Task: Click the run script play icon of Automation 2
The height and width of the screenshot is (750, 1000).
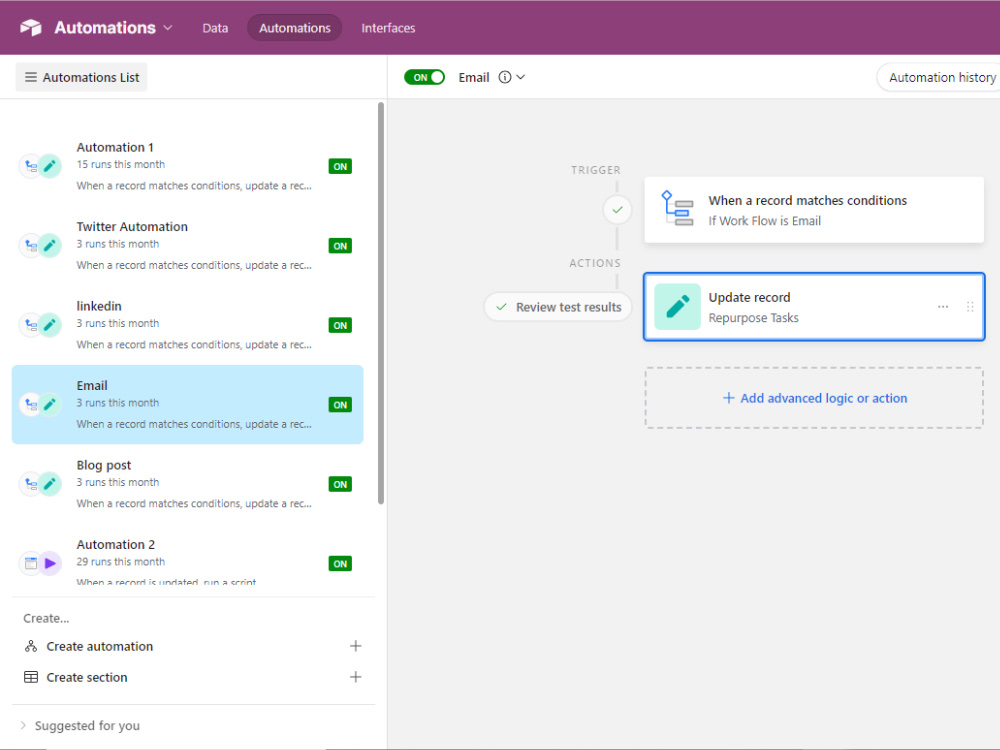Action: (50, 563)
